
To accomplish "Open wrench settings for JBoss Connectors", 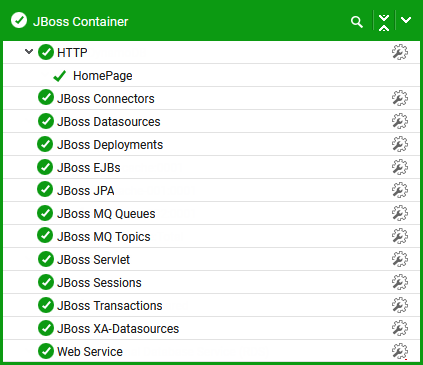I will tap(400, 98).
